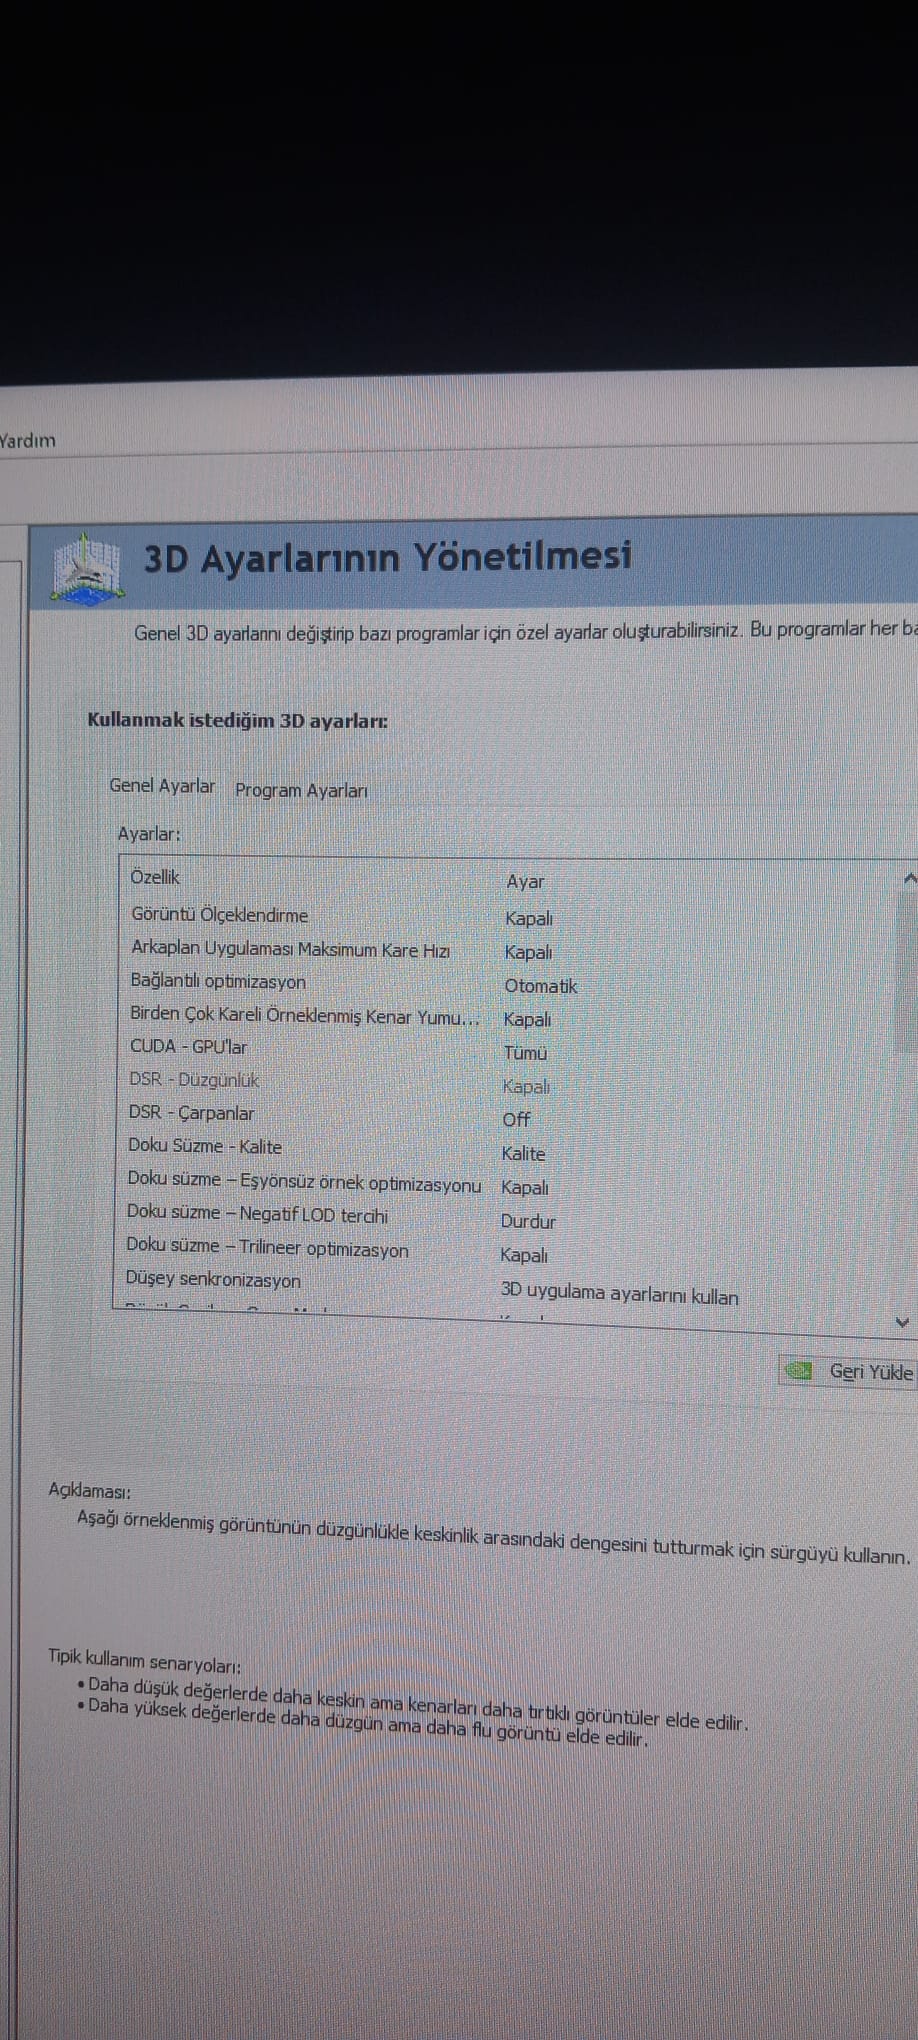Screen dimensions: 918x2040
Task: Expand the Doku Süzme - Kalite value
Action: tap(523, 1154)
